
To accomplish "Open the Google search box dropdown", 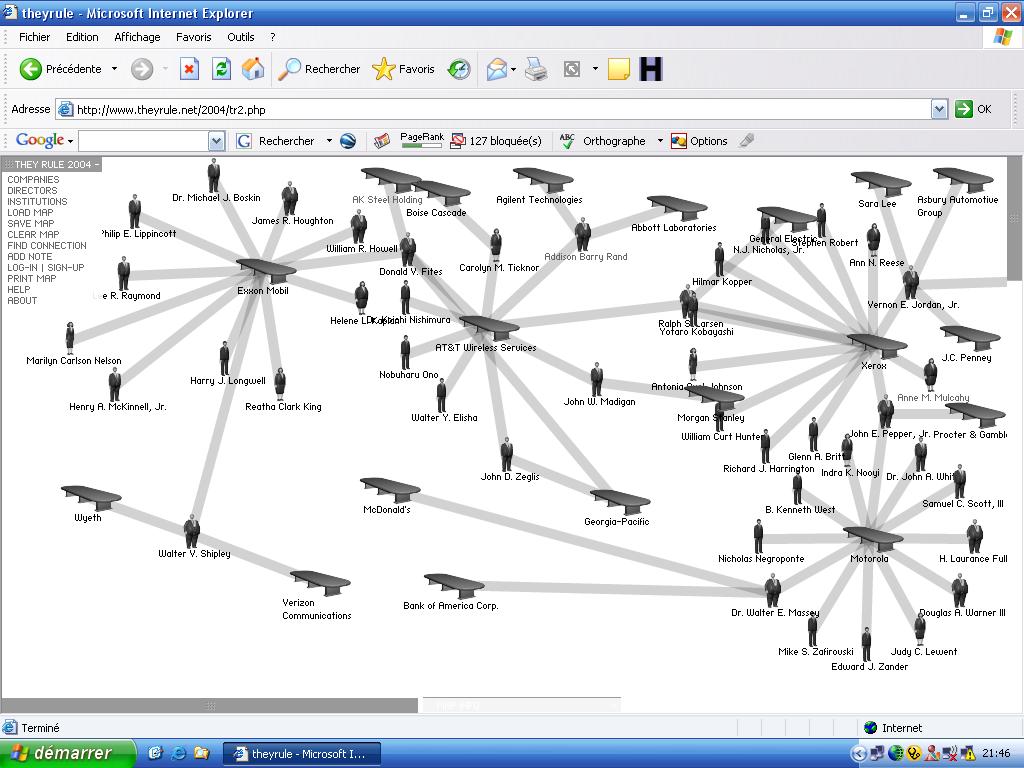I will pyautogui.click(x=216, y=140).
